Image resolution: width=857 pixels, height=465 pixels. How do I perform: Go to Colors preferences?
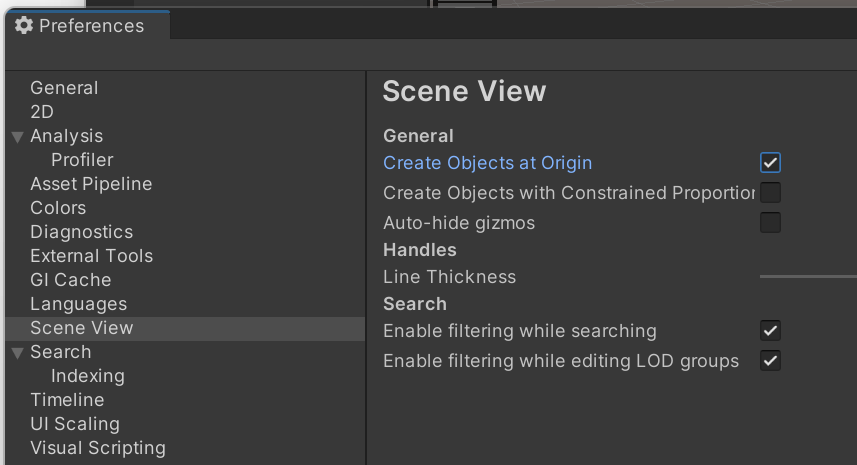pos(58,208)
